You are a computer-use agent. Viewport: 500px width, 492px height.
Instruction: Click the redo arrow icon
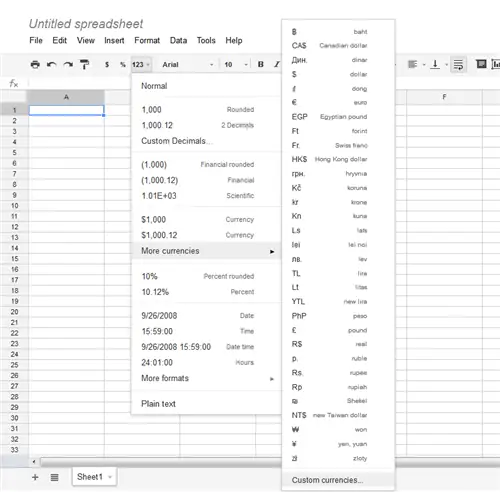68,64
